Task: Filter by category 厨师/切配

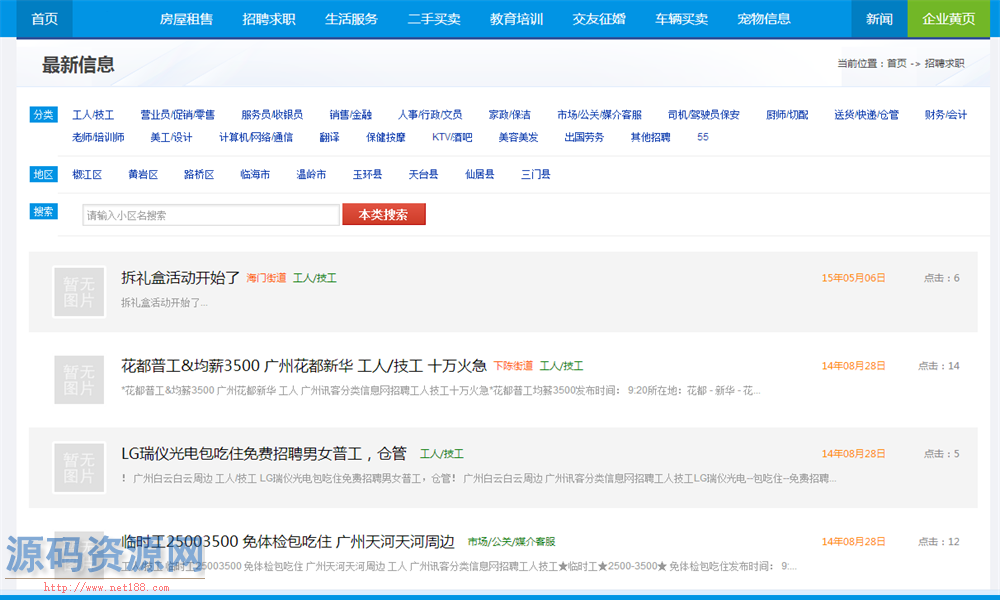Action: point(787,115)
